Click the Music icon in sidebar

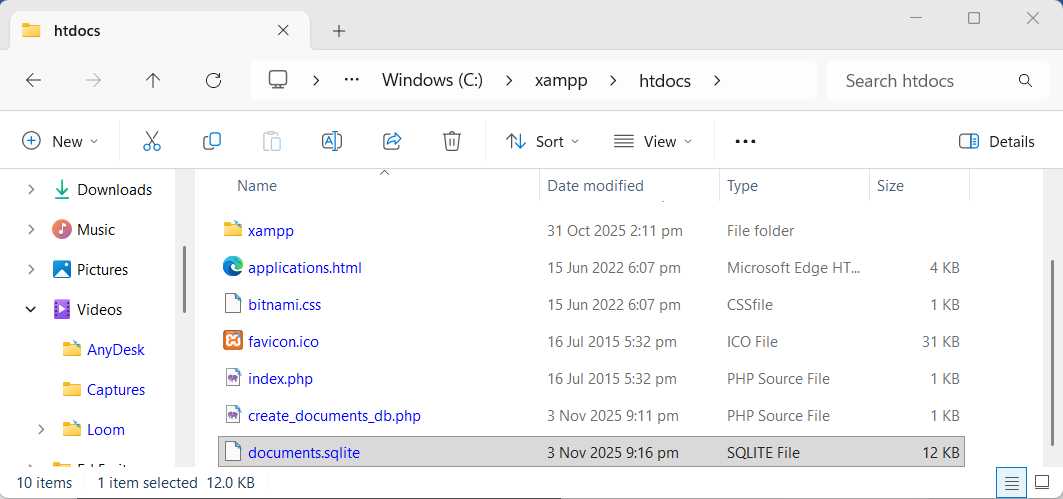coord(62,229)
